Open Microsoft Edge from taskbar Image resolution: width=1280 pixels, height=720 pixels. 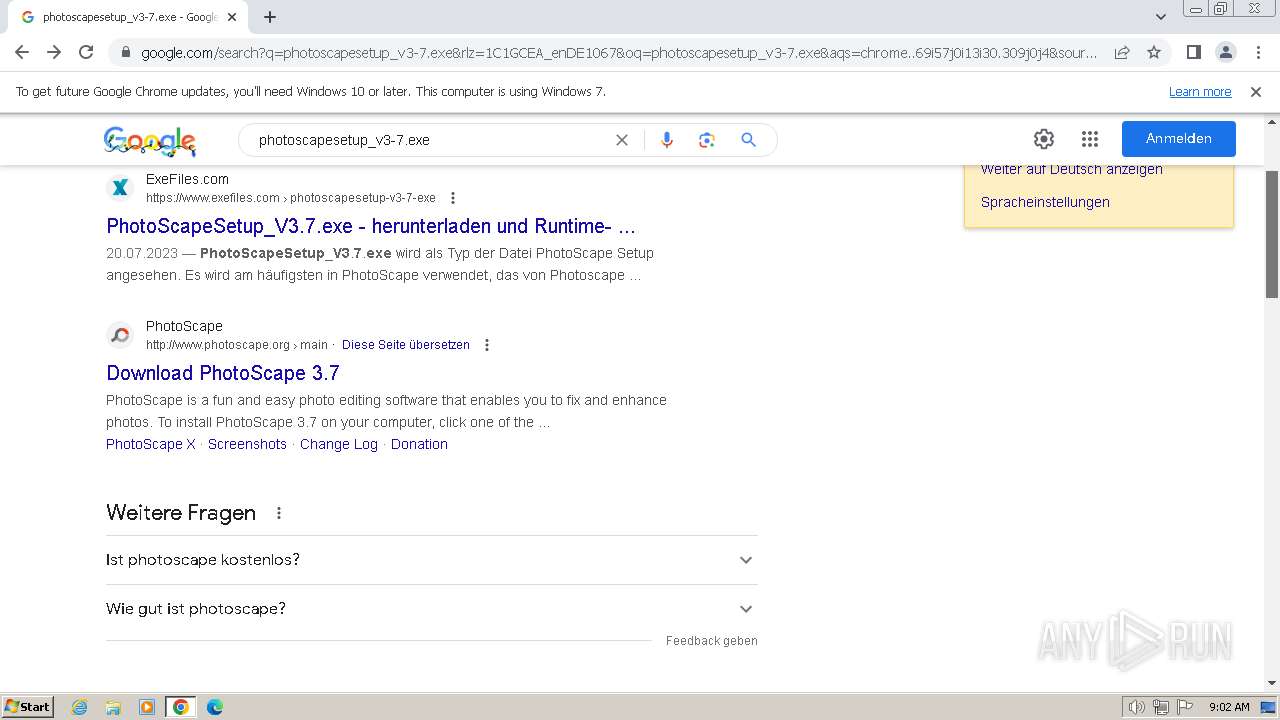215,707
